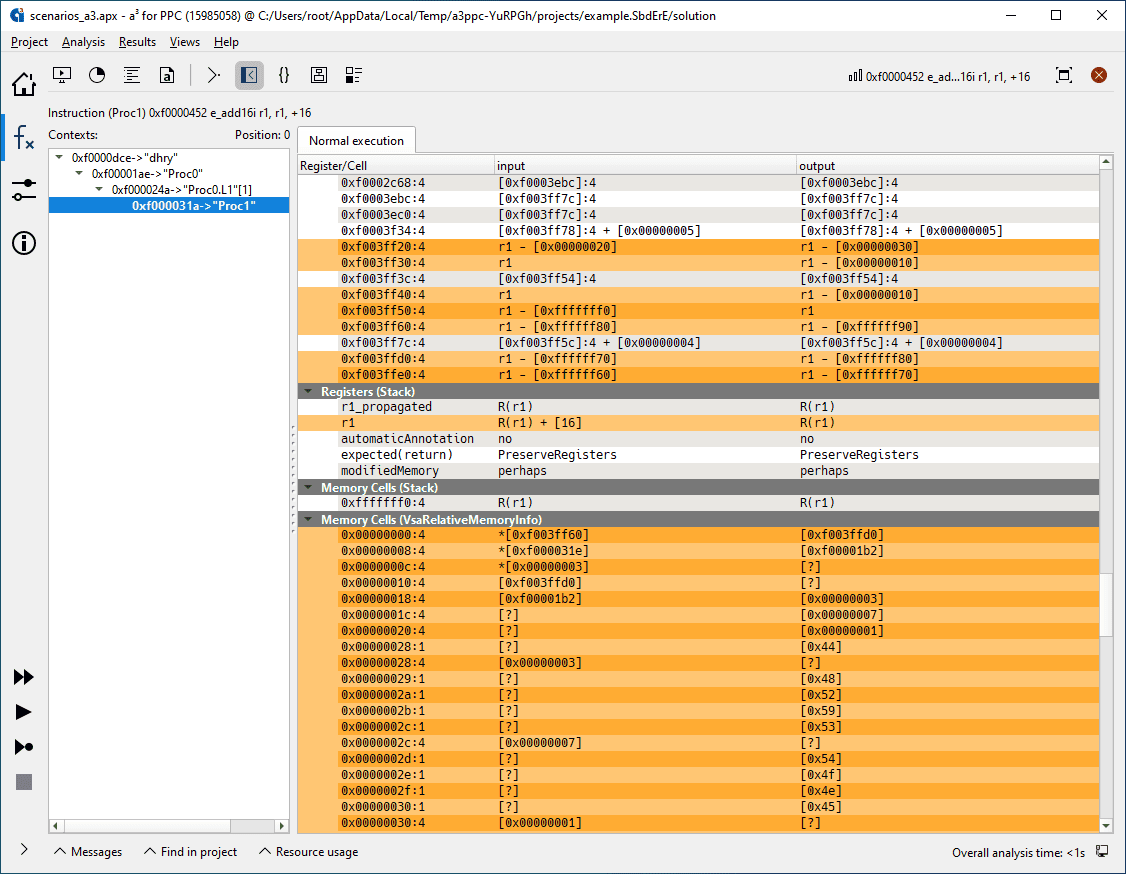Toggle the highlighted side panel toolbar icon

click(249, 75)
